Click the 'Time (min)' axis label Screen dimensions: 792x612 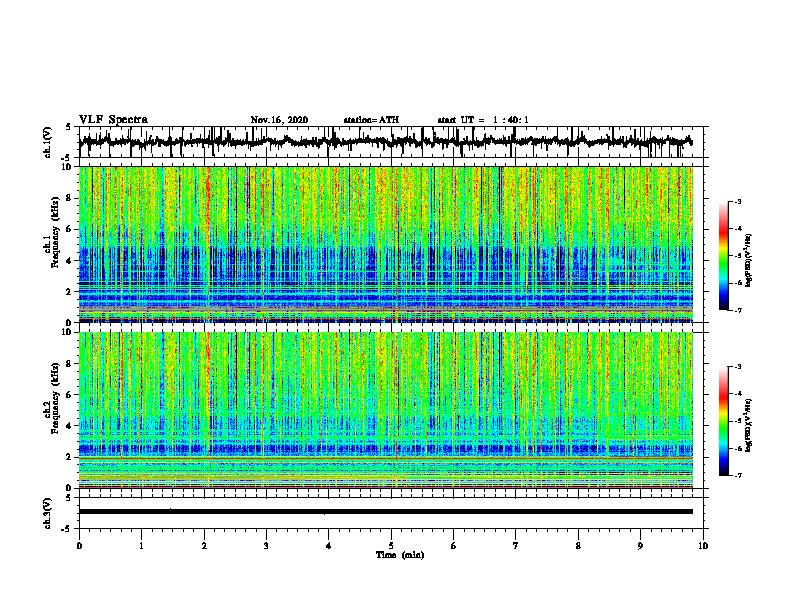pyautogui.click(x=400, y=555)
